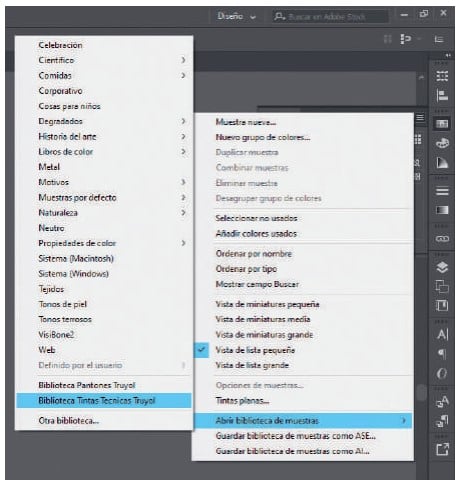Click the Adobe Stock search field
Viewport: 458px width, 483px height.
(x=331, y=16)
